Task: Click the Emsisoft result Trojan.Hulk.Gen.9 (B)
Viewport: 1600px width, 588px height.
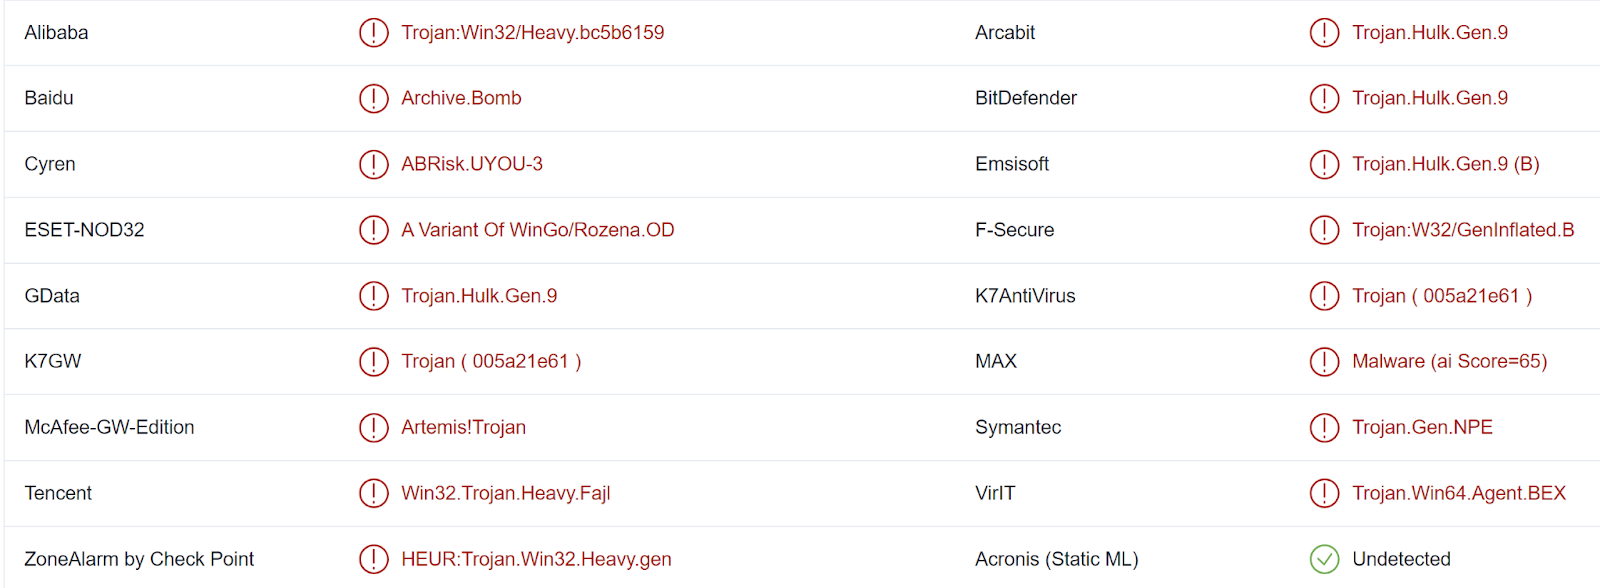Action: point(1446,164)
